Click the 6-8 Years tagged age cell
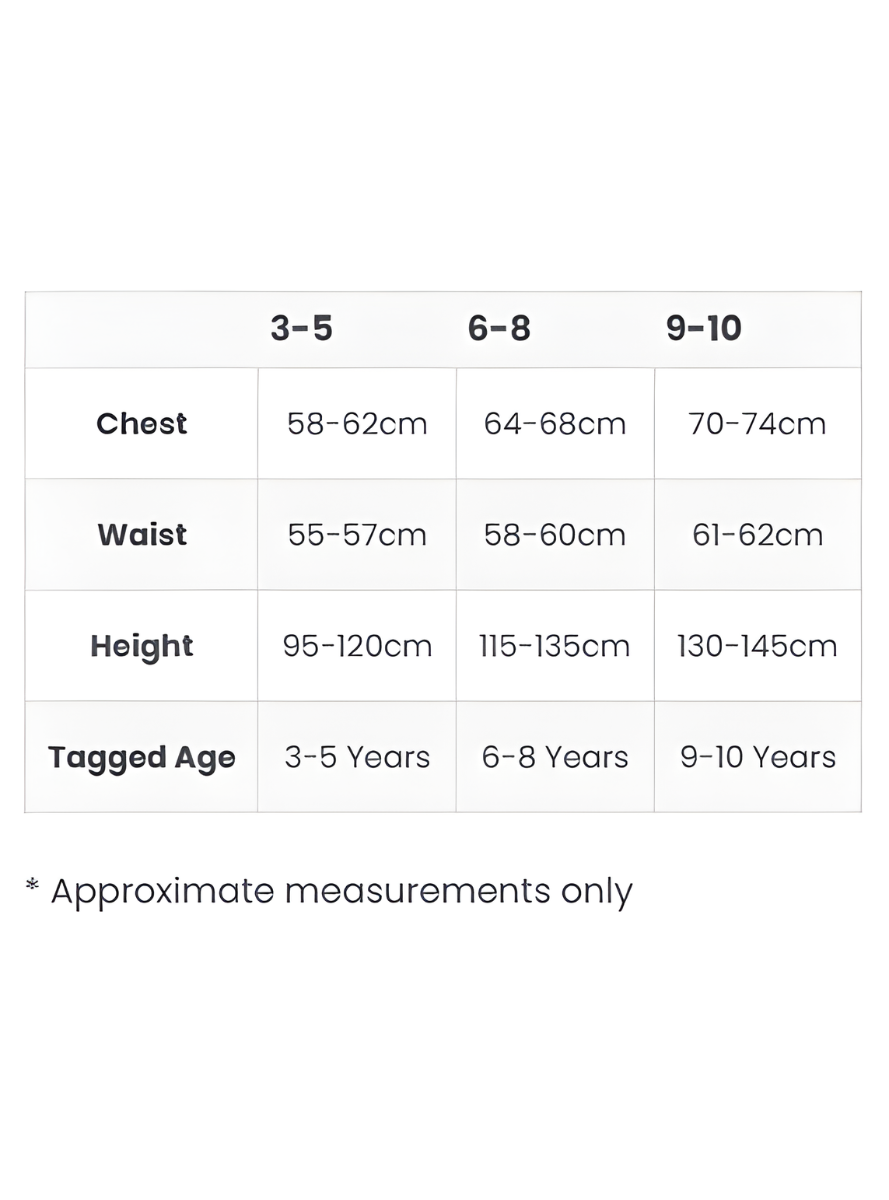Image resolution: width=889 pixels, height=1200 pixels. pyautogui.click(x=555, y=757)
